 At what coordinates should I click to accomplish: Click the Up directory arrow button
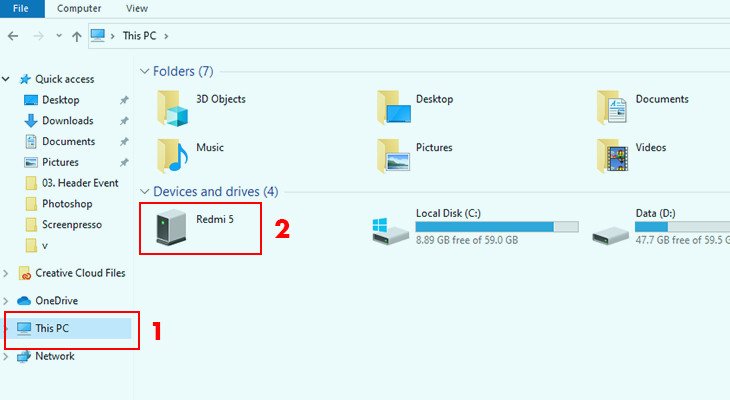point(76,36)
